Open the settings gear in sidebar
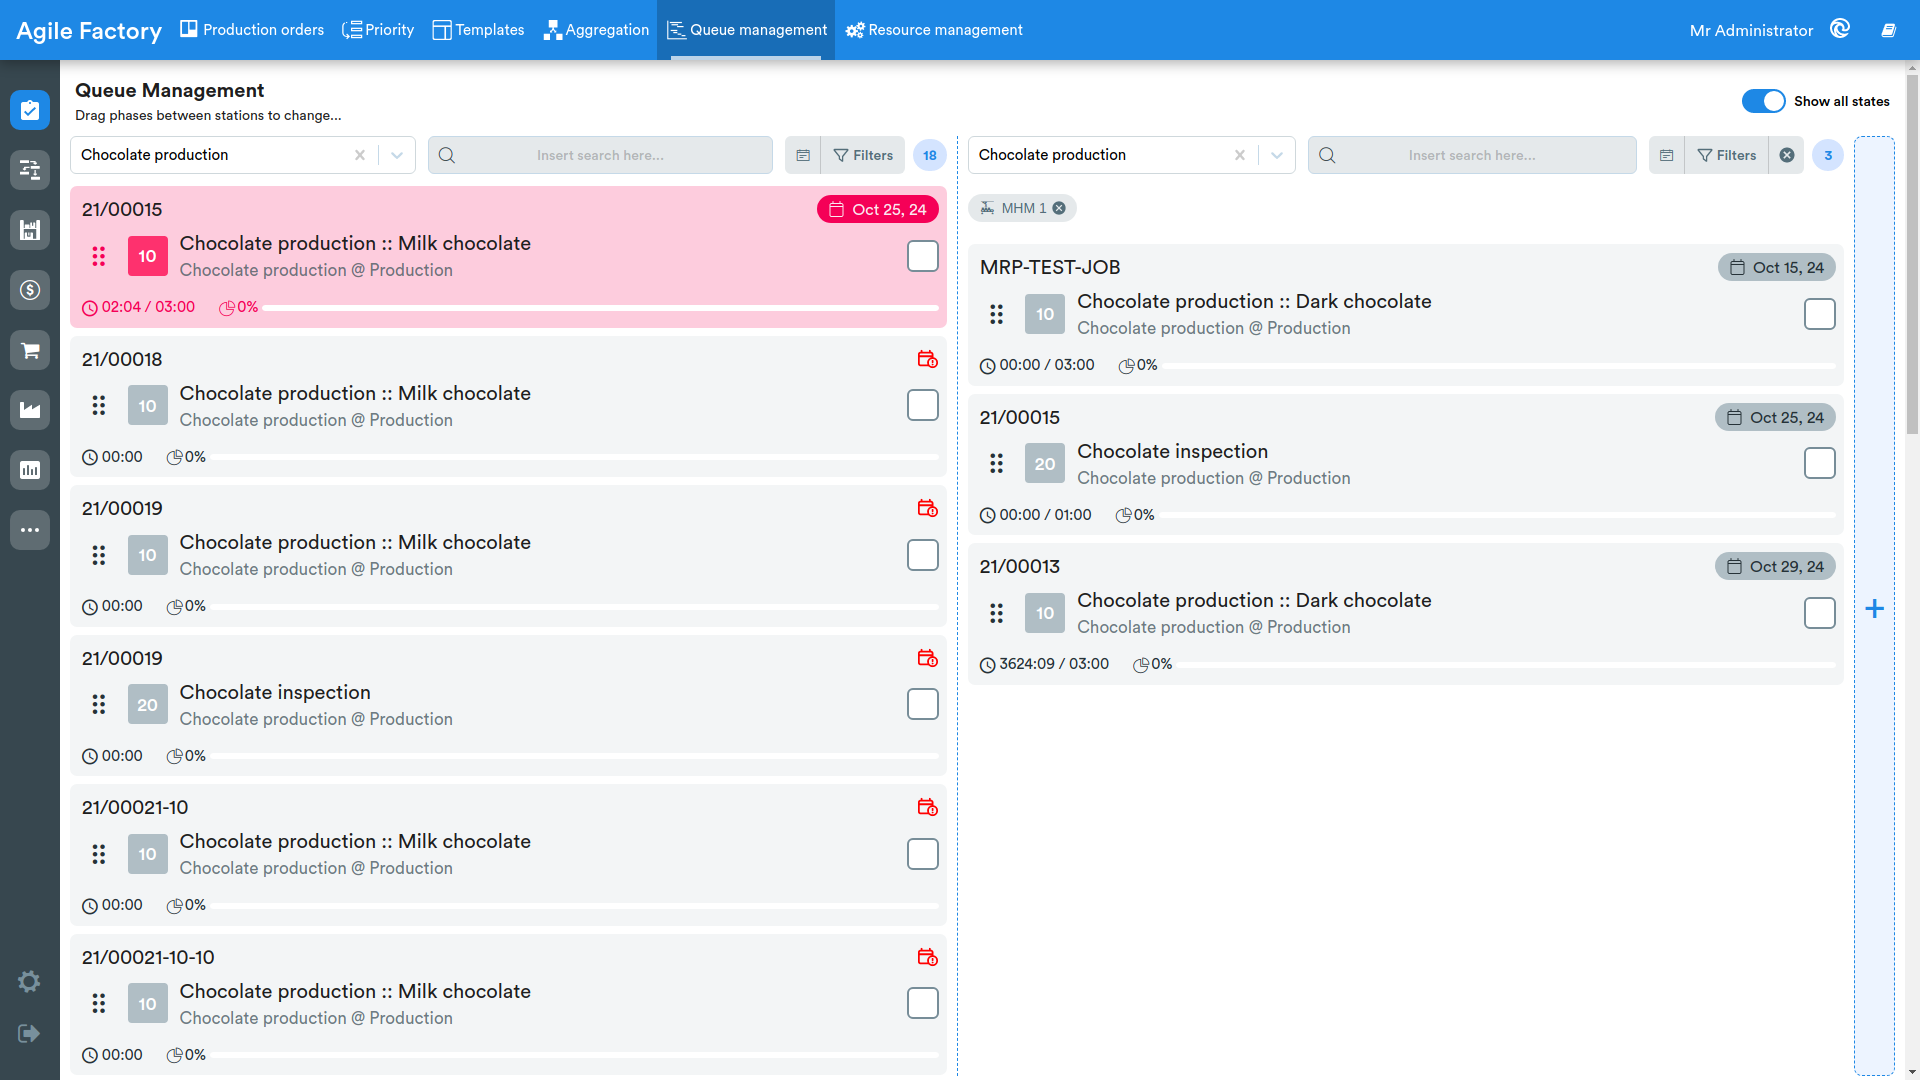 (29, 981)
